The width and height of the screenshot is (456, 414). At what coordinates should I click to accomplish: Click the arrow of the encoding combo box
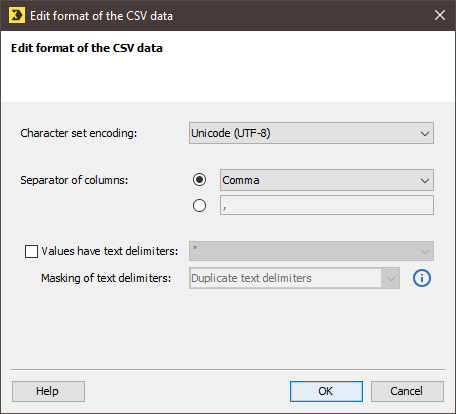(425, 134)
